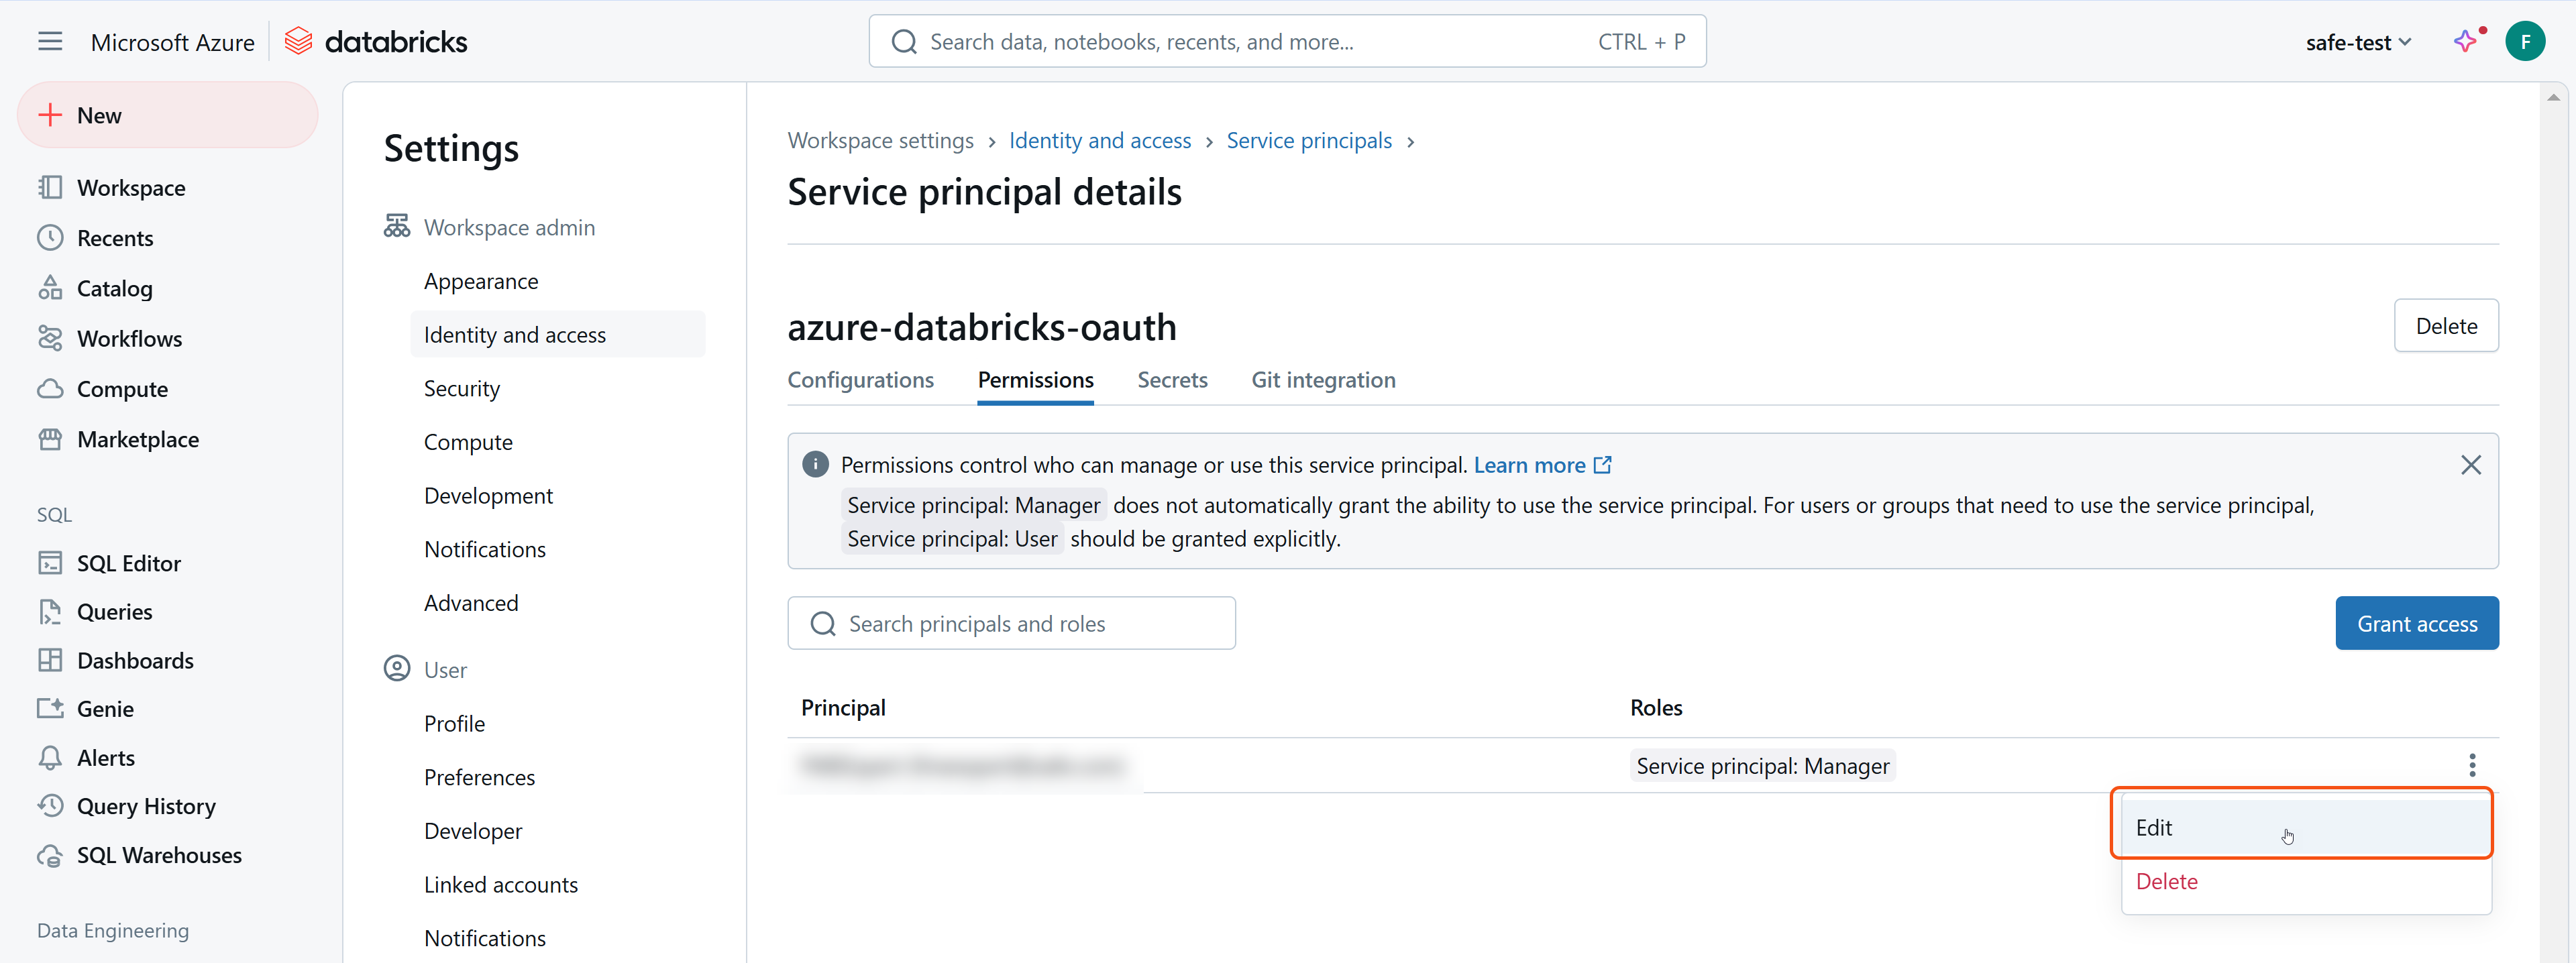Click the Recents clock icon
2576x963 pixels.
pyautogui.click(x=50, y=238)
